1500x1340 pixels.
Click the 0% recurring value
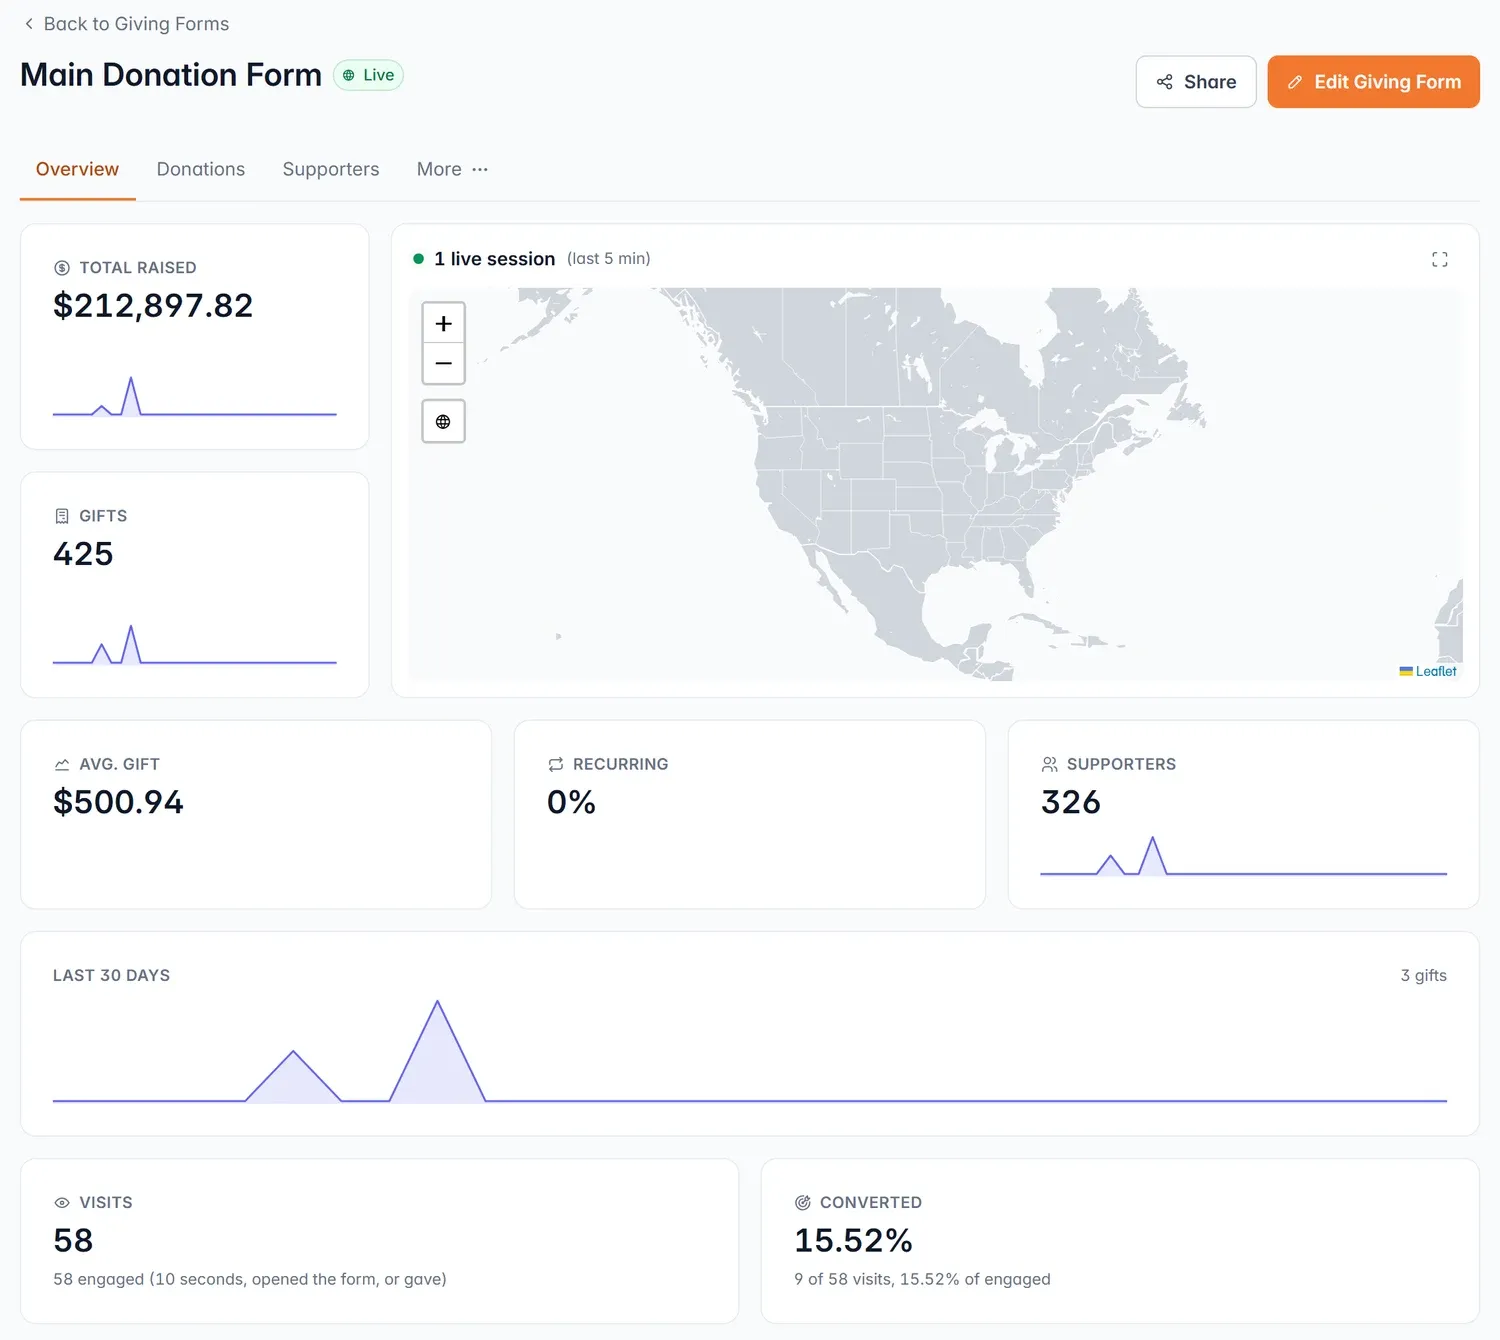(x=571, y=802)
